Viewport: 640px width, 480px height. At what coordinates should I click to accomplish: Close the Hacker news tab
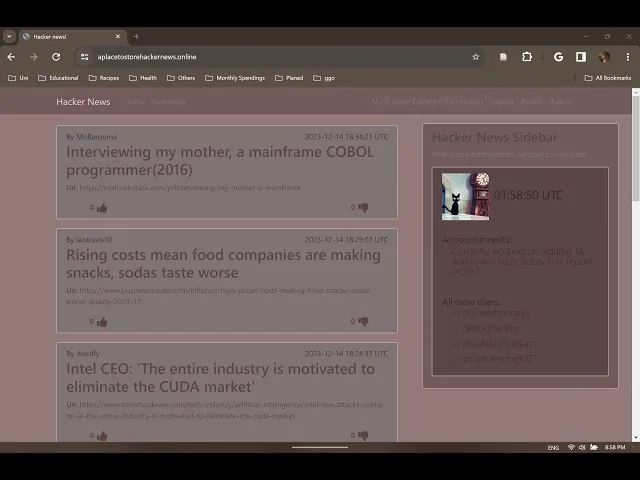coord(118,36)
